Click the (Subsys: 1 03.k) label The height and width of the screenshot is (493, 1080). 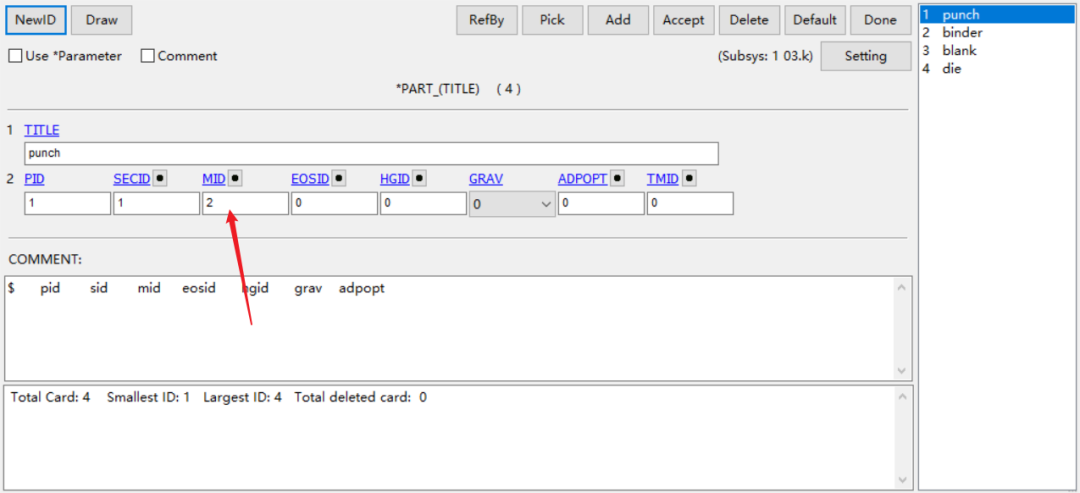[x=765, y=56]
